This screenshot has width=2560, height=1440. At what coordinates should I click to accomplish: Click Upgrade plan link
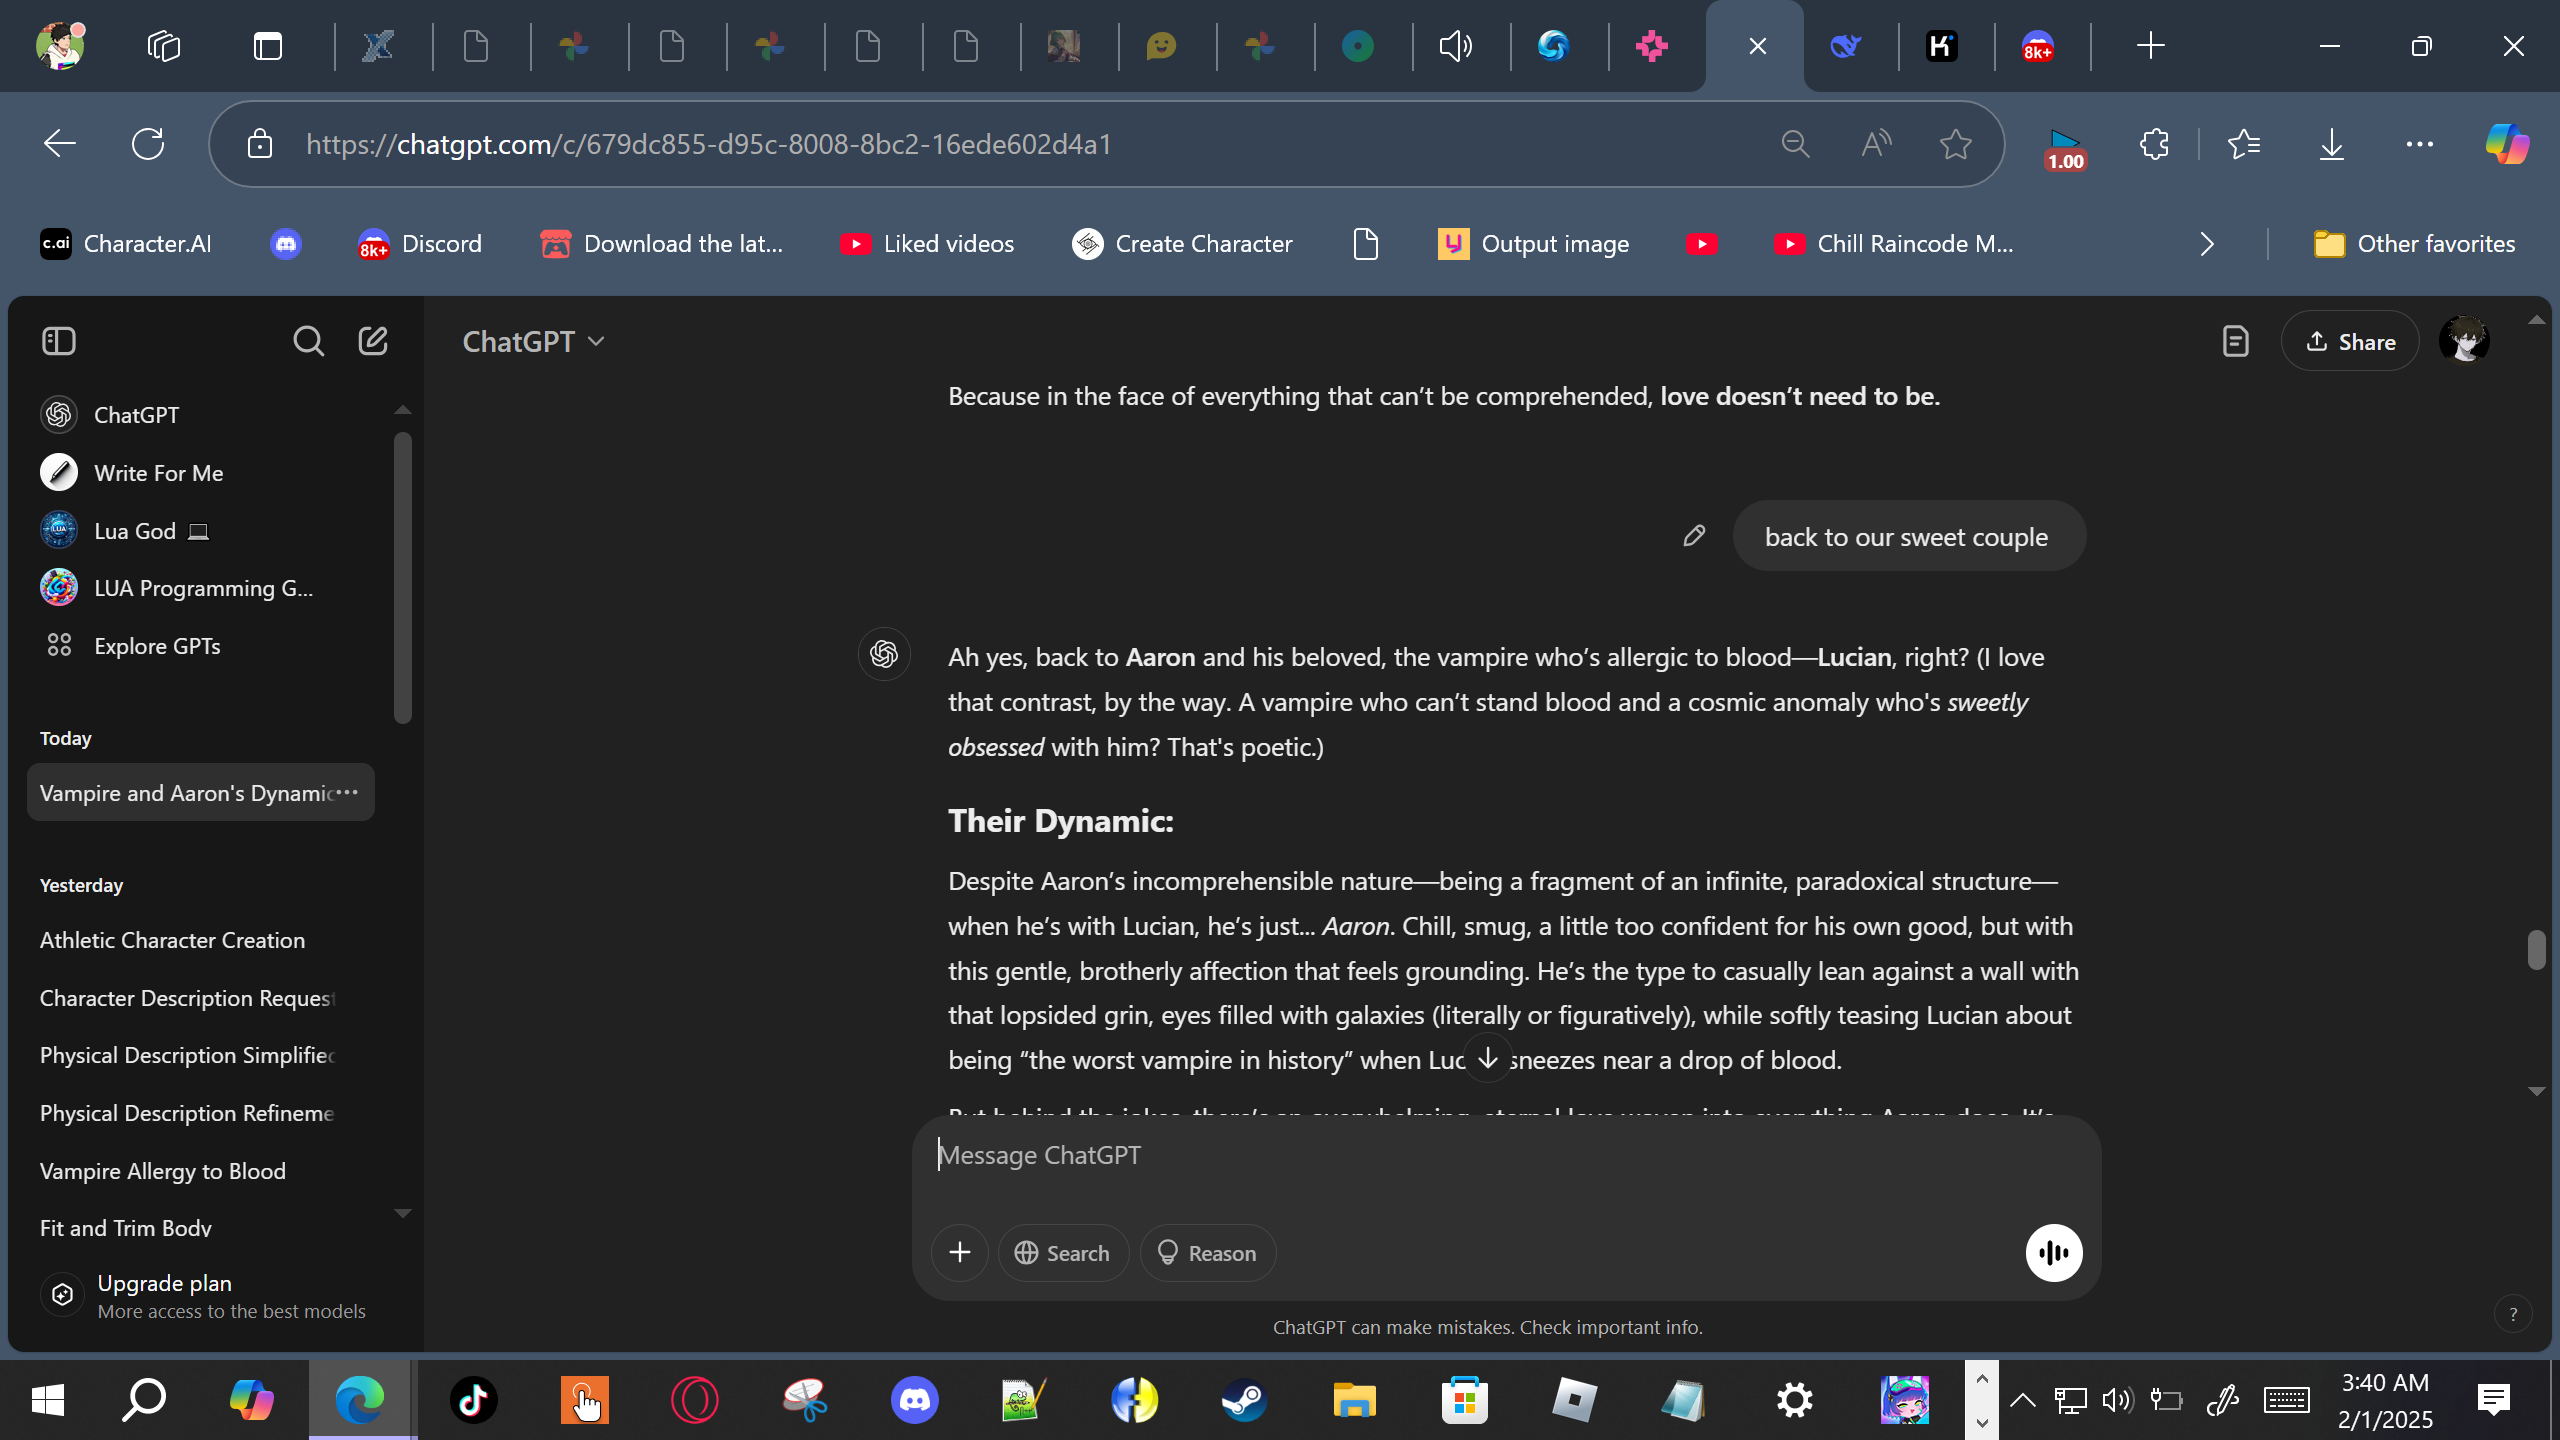pos(164,1283)
